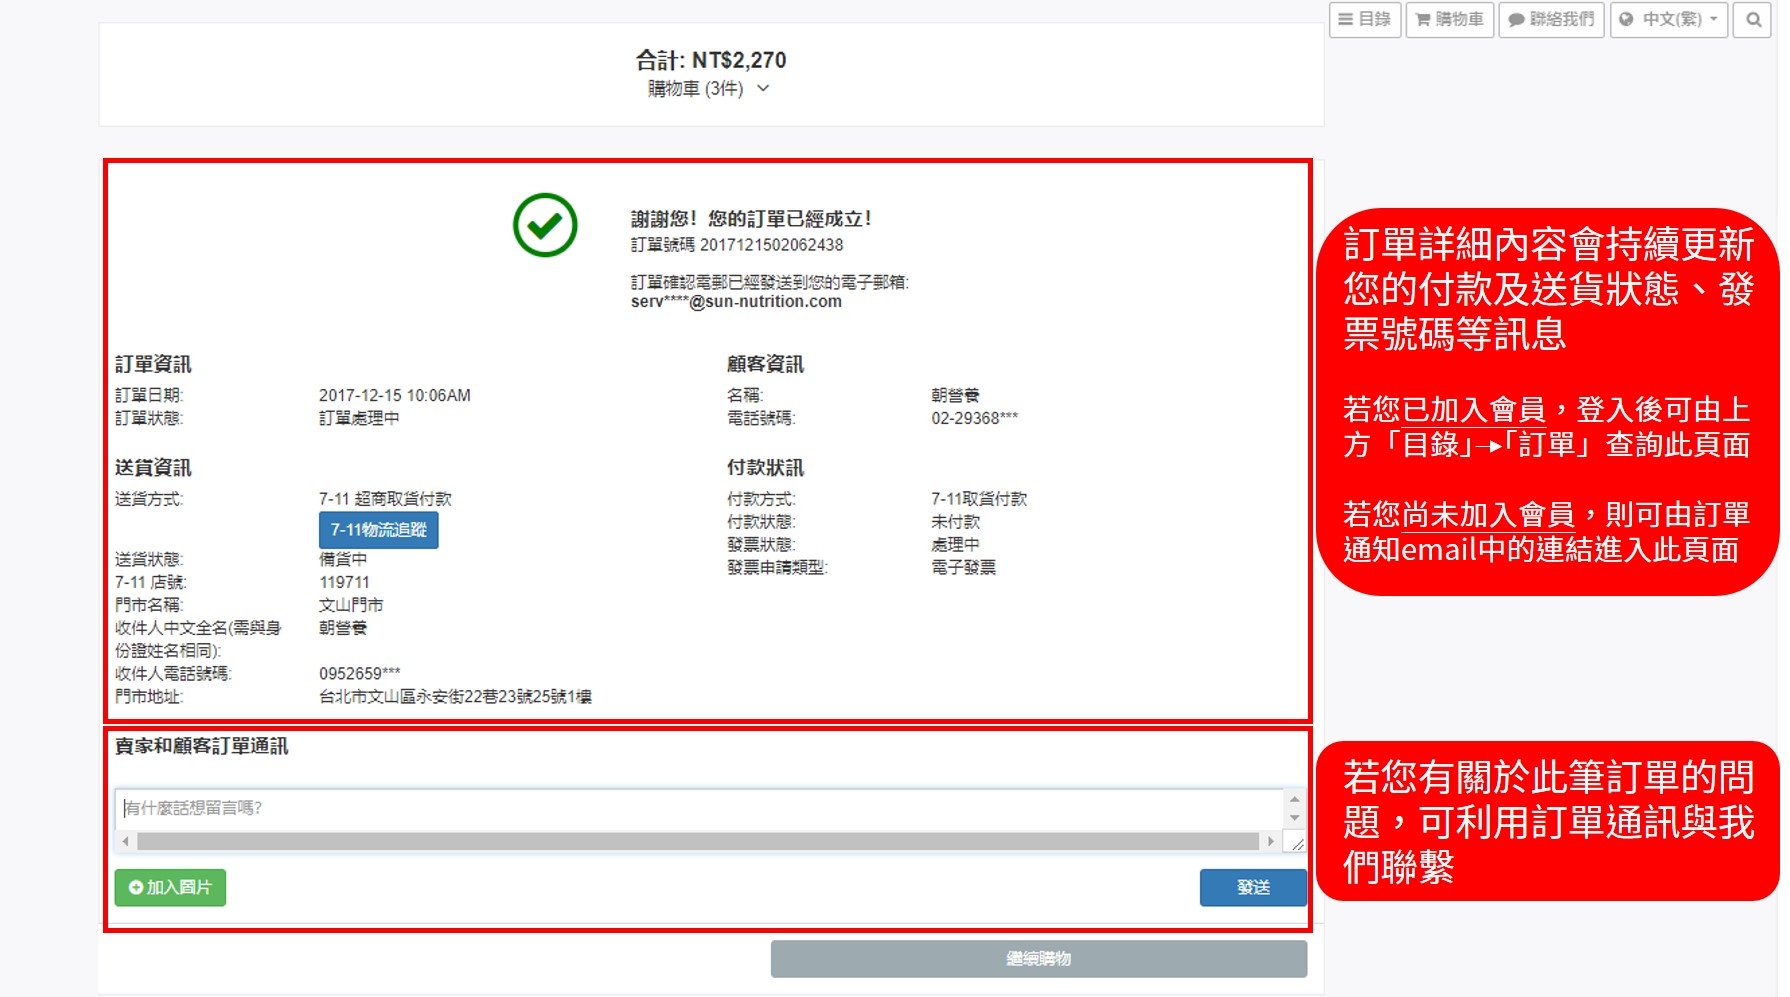Click the invoice type 電子發票
This screenshot has height=997, width=1790.
[x=963, y=568]
